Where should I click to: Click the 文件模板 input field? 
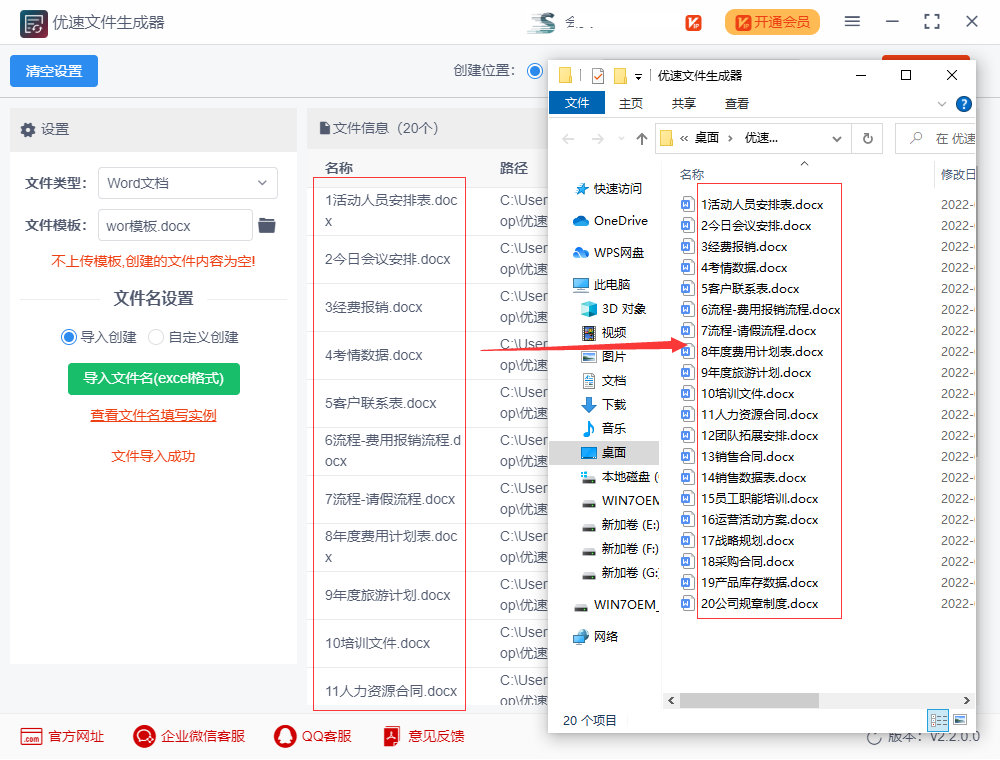point(175,226)
